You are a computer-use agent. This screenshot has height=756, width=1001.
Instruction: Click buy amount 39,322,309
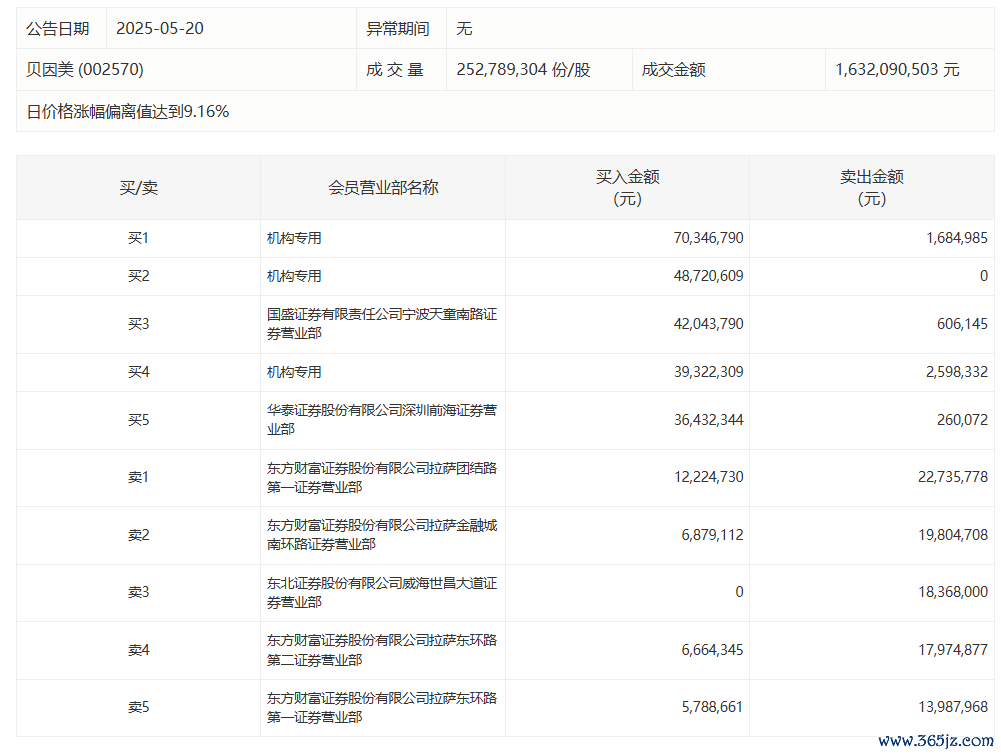(x=709, y=372)
